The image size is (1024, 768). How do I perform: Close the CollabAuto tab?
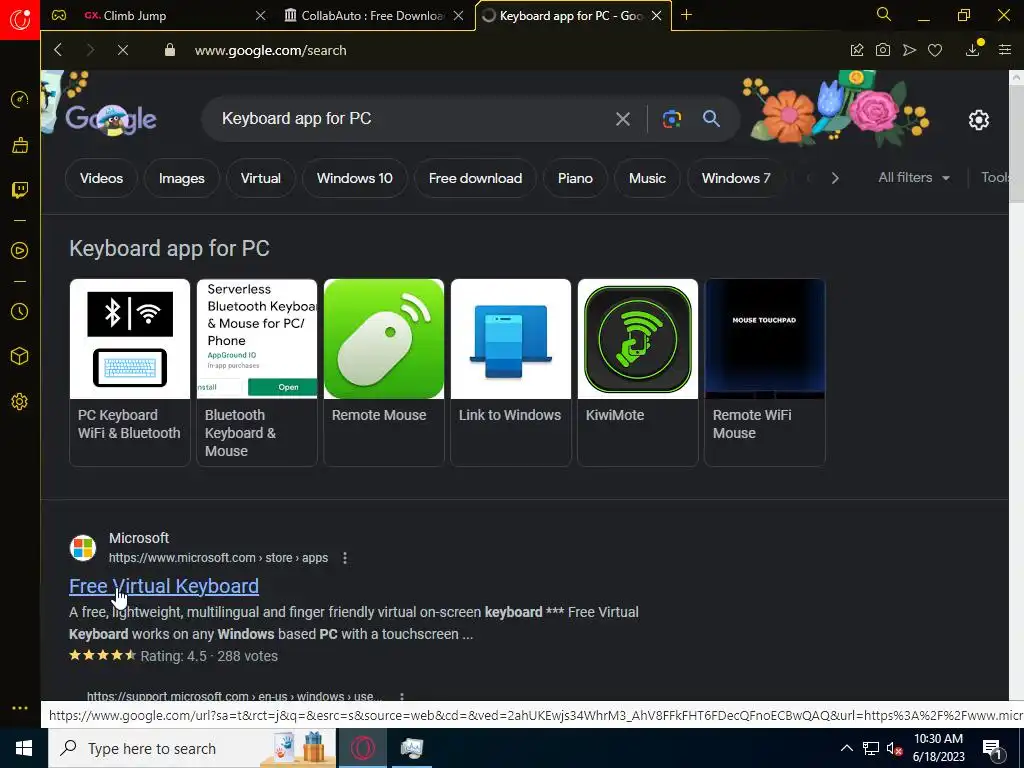(458, 16)
